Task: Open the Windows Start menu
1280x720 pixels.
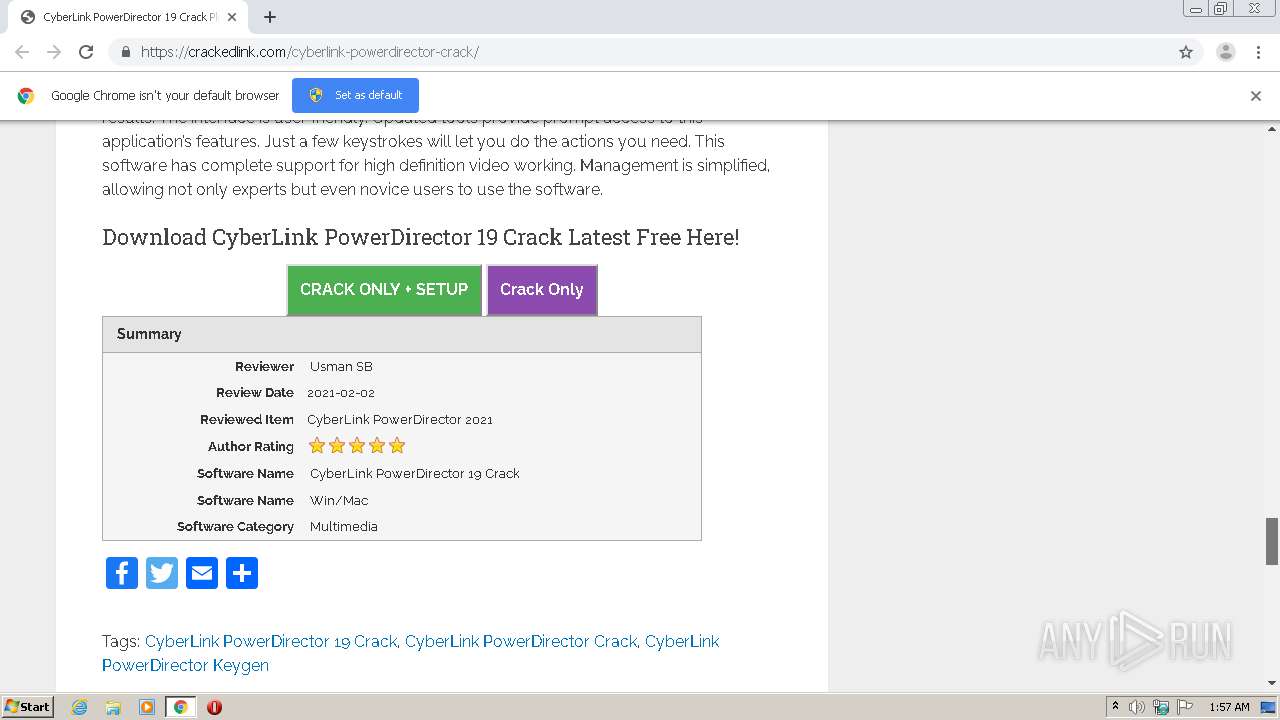Action: (x=28, y=706)
